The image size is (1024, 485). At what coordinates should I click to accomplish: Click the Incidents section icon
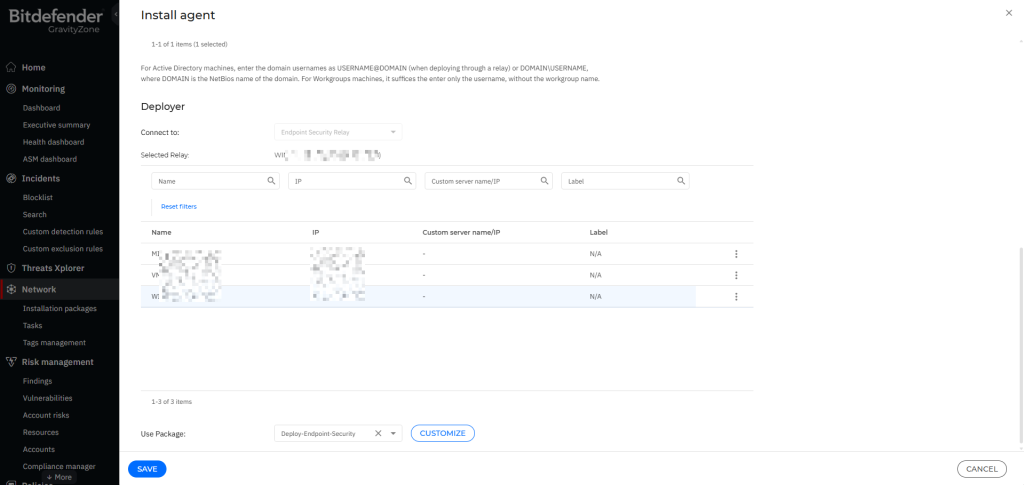pyautogui.click(x=11, y=178)
